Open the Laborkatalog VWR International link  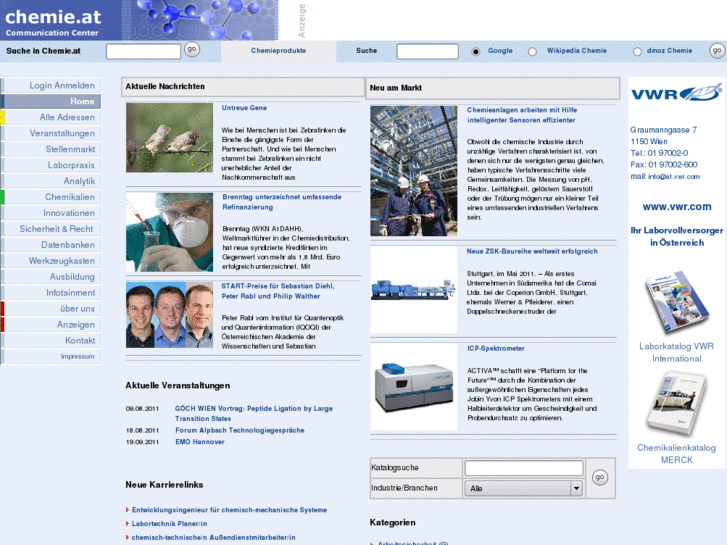676,353
